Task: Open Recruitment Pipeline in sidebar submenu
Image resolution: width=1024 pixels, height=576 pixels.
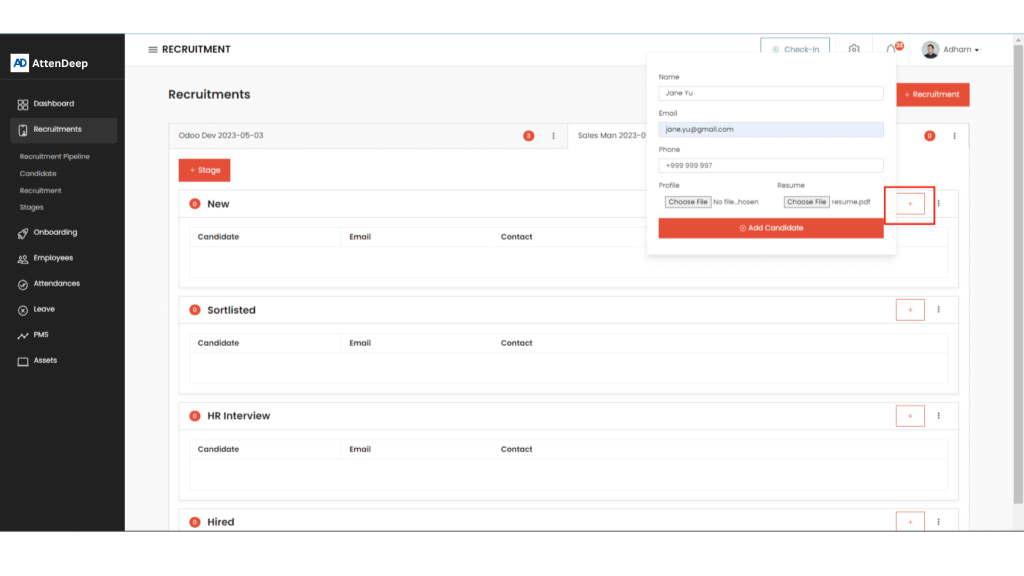Action: pyautogui.click(x=55, y=157)
